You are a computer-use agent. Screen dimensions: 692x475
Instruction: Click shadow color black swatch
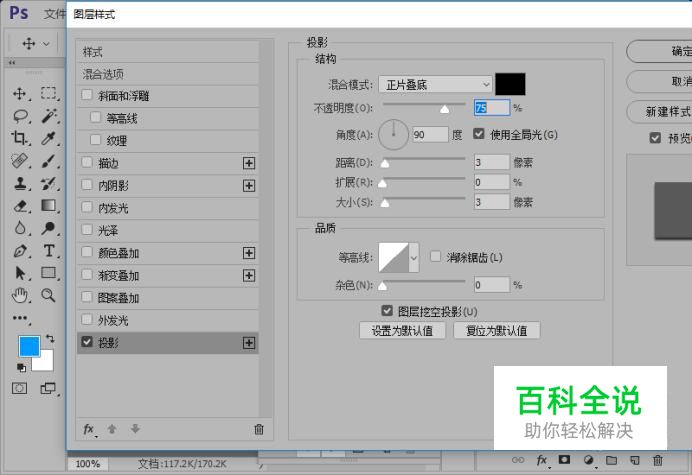[510, 84]
